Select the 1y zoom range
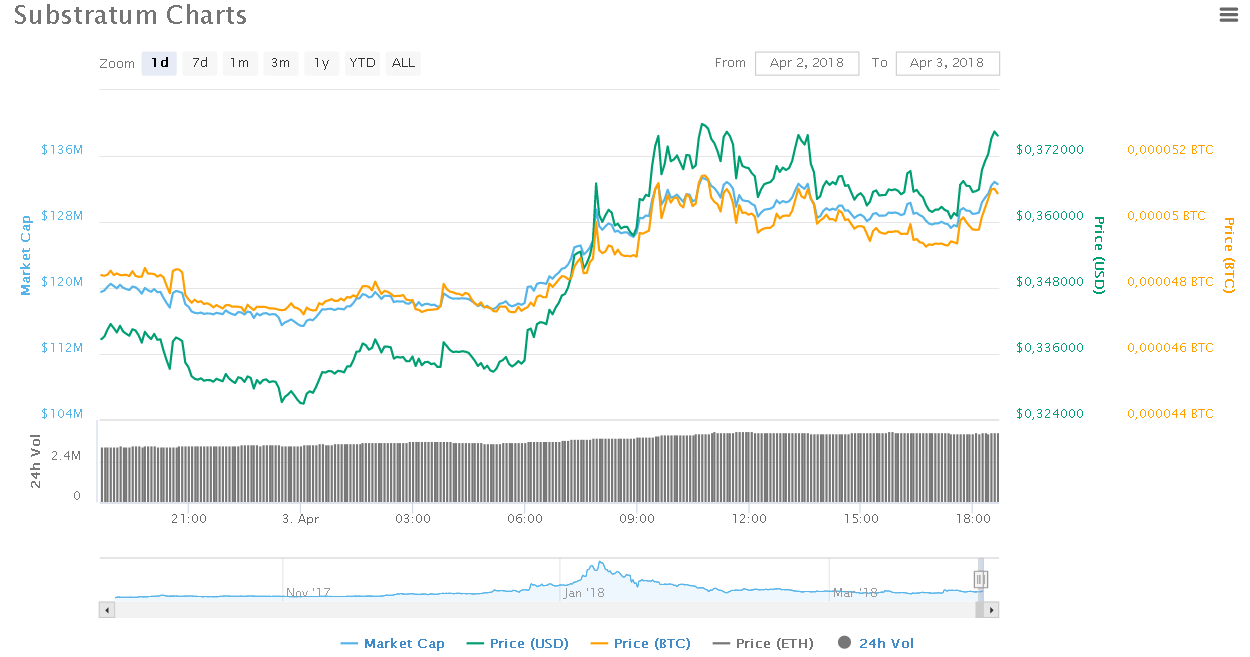The width and height of the screenshot is (1250, 657). point(321,63)
